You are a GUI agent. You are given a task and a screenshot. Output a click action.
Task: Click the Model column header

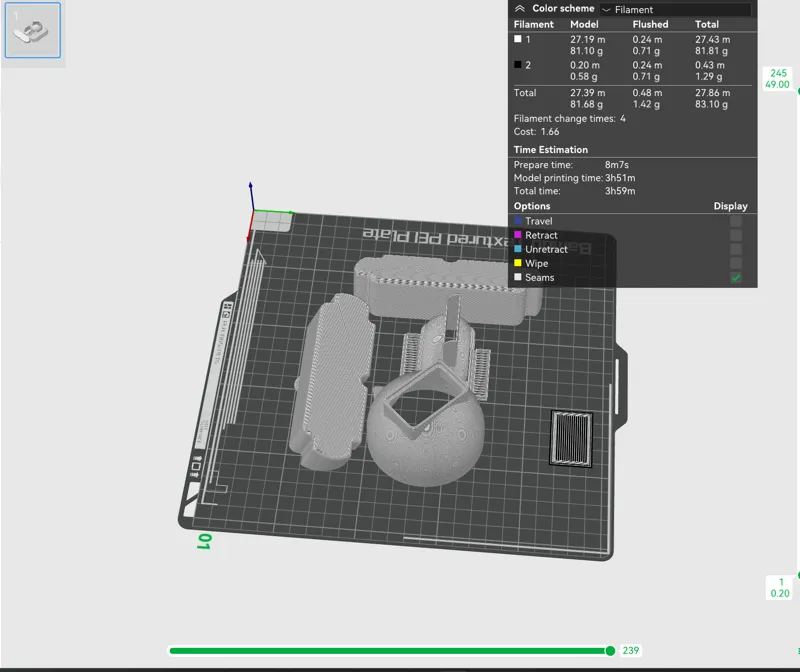pyautogui.click(x=584, y=24)
